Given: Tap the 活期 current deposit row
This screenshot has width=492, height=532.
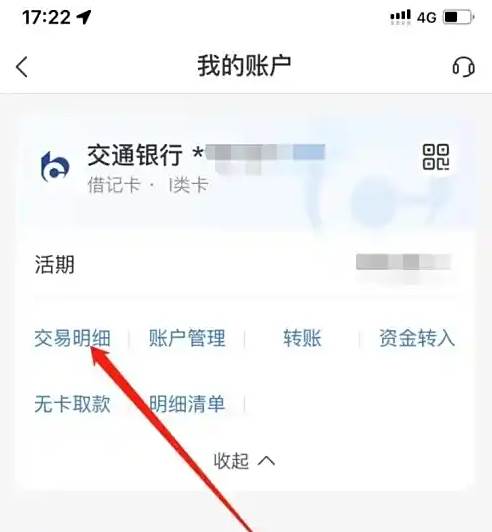Looking at the screenshot, I should tap(244, 264).
